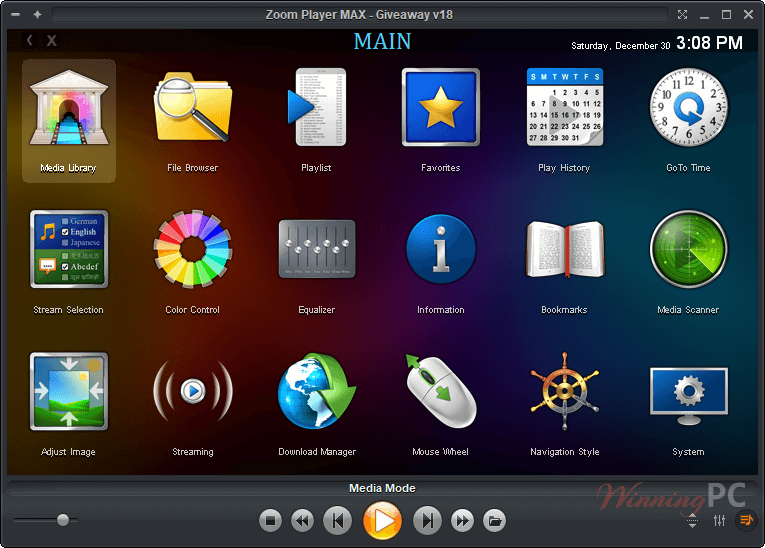Screen dimensions: 765x548
Task: Open the Navigation Style ship wheel icon
Action: pyautogui.click(x=564, y=391)
